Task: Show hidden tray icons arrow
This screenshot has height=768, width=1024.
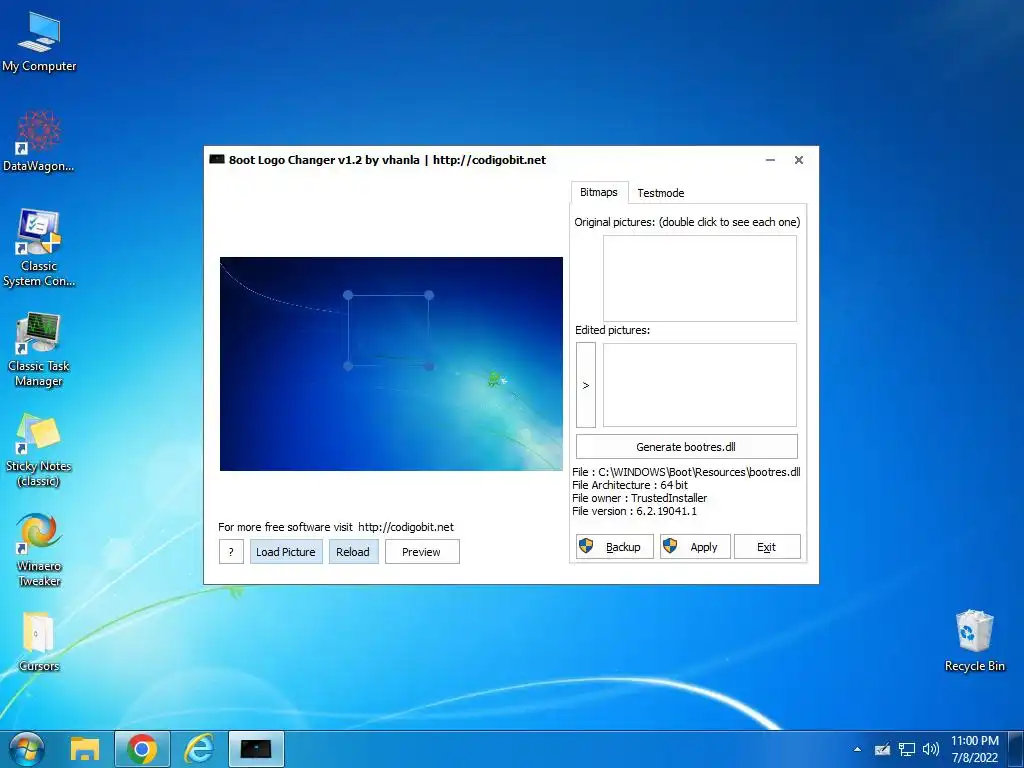Action: tap(857, 749)
